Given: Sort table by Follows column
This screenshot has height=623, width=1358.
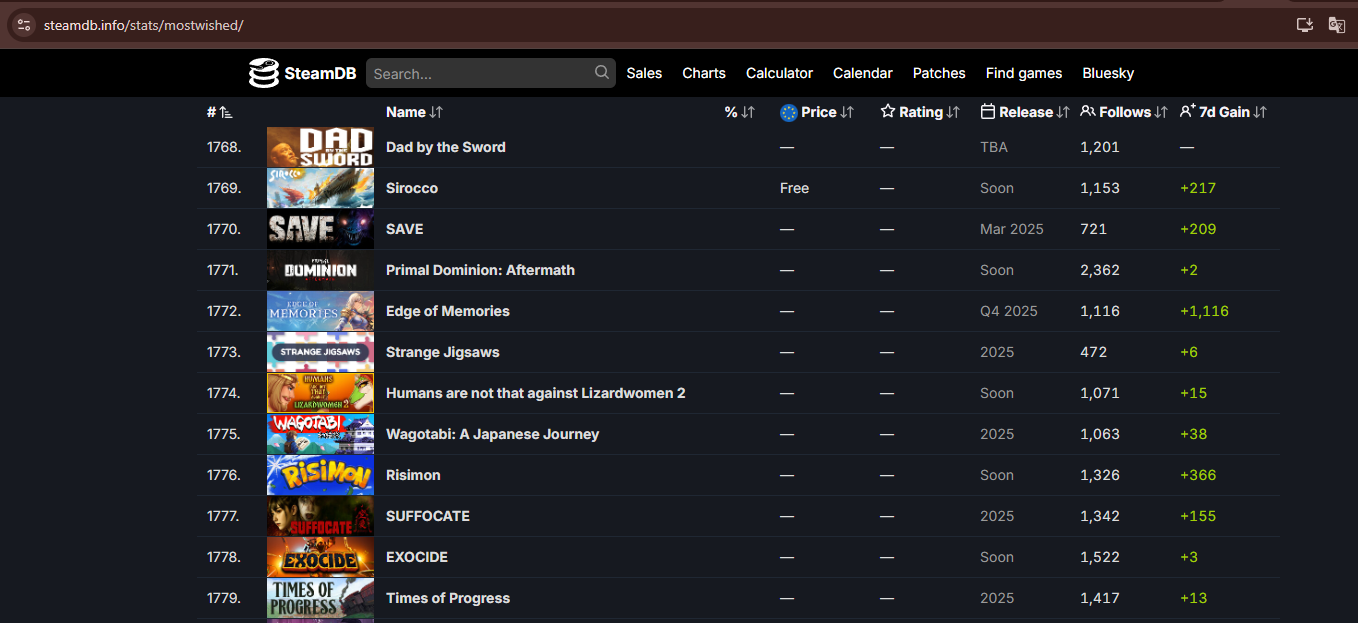Looking at the screenshot, I should click(x=1124, y=112).
